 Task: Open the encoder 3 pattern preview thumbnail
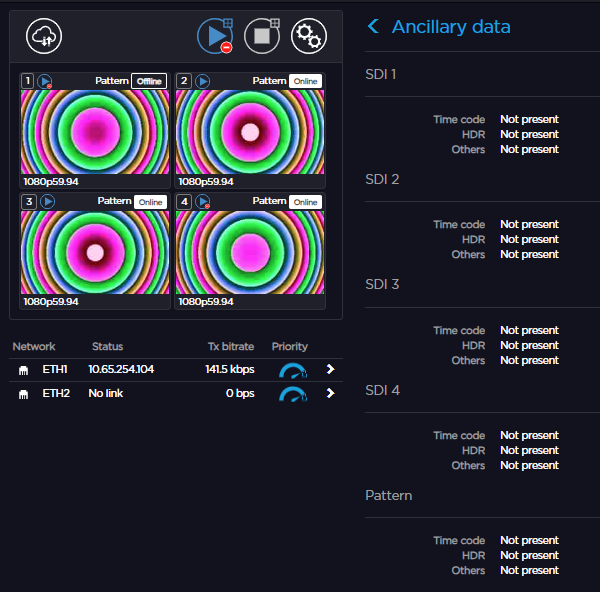pos(95,251)
